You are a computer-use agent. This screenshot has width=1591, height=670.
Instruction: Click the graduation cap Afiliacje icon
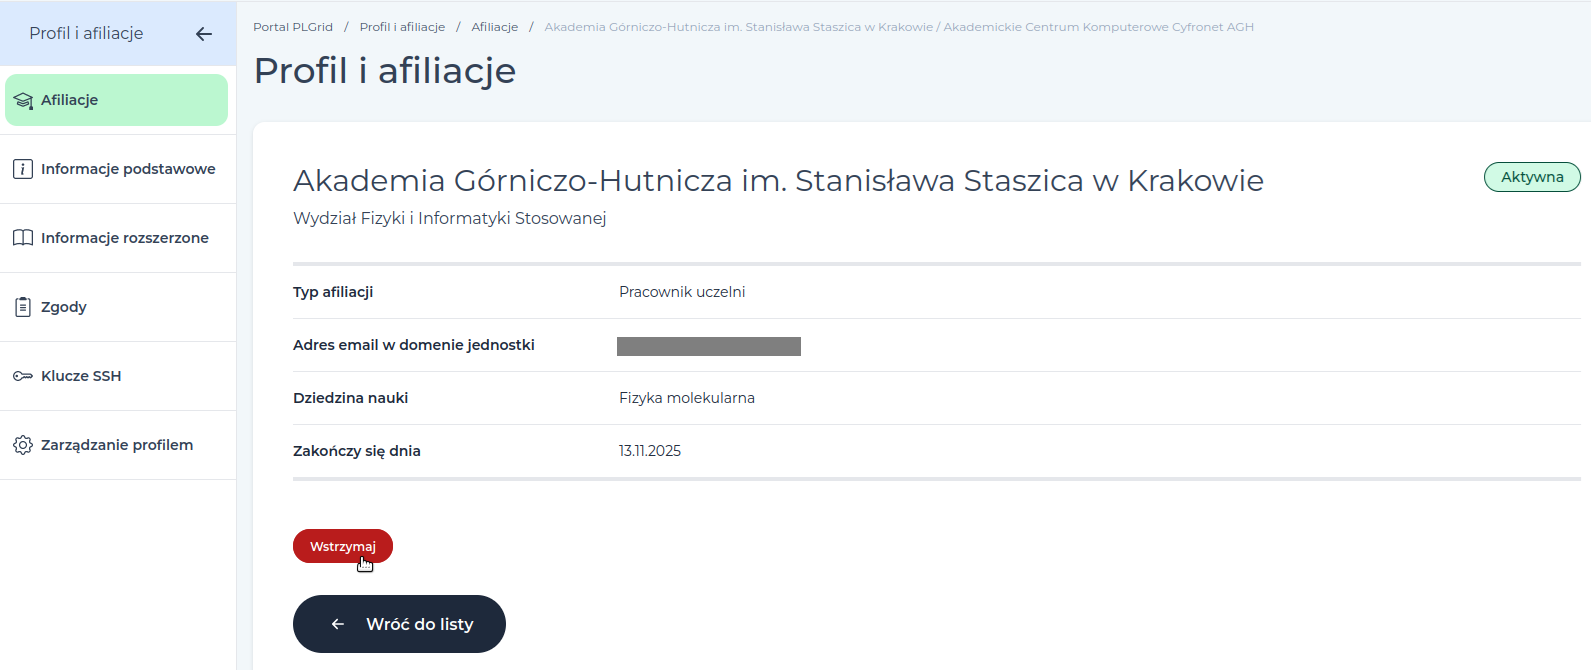[23, 100]
